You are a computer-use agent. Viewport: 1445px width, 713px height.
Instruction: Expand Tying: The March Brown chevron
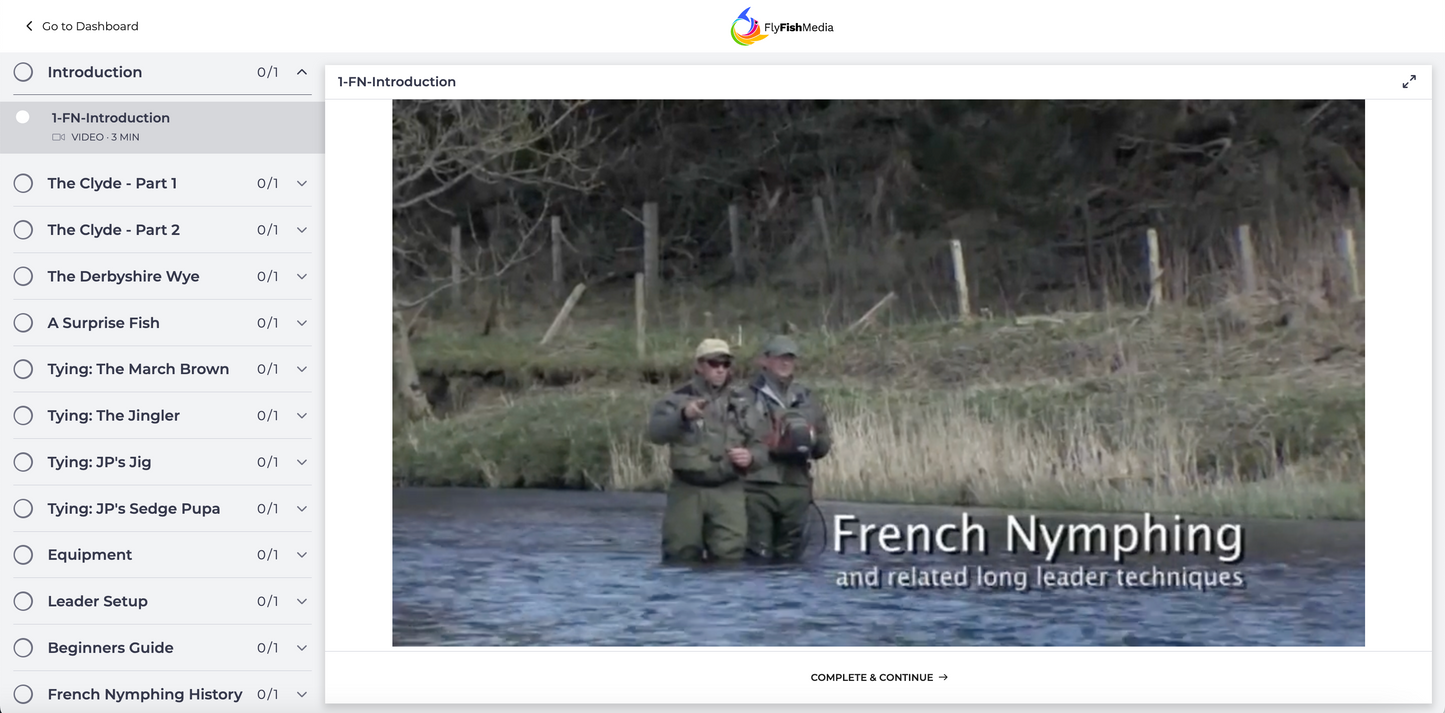click(x=302, y=369)
